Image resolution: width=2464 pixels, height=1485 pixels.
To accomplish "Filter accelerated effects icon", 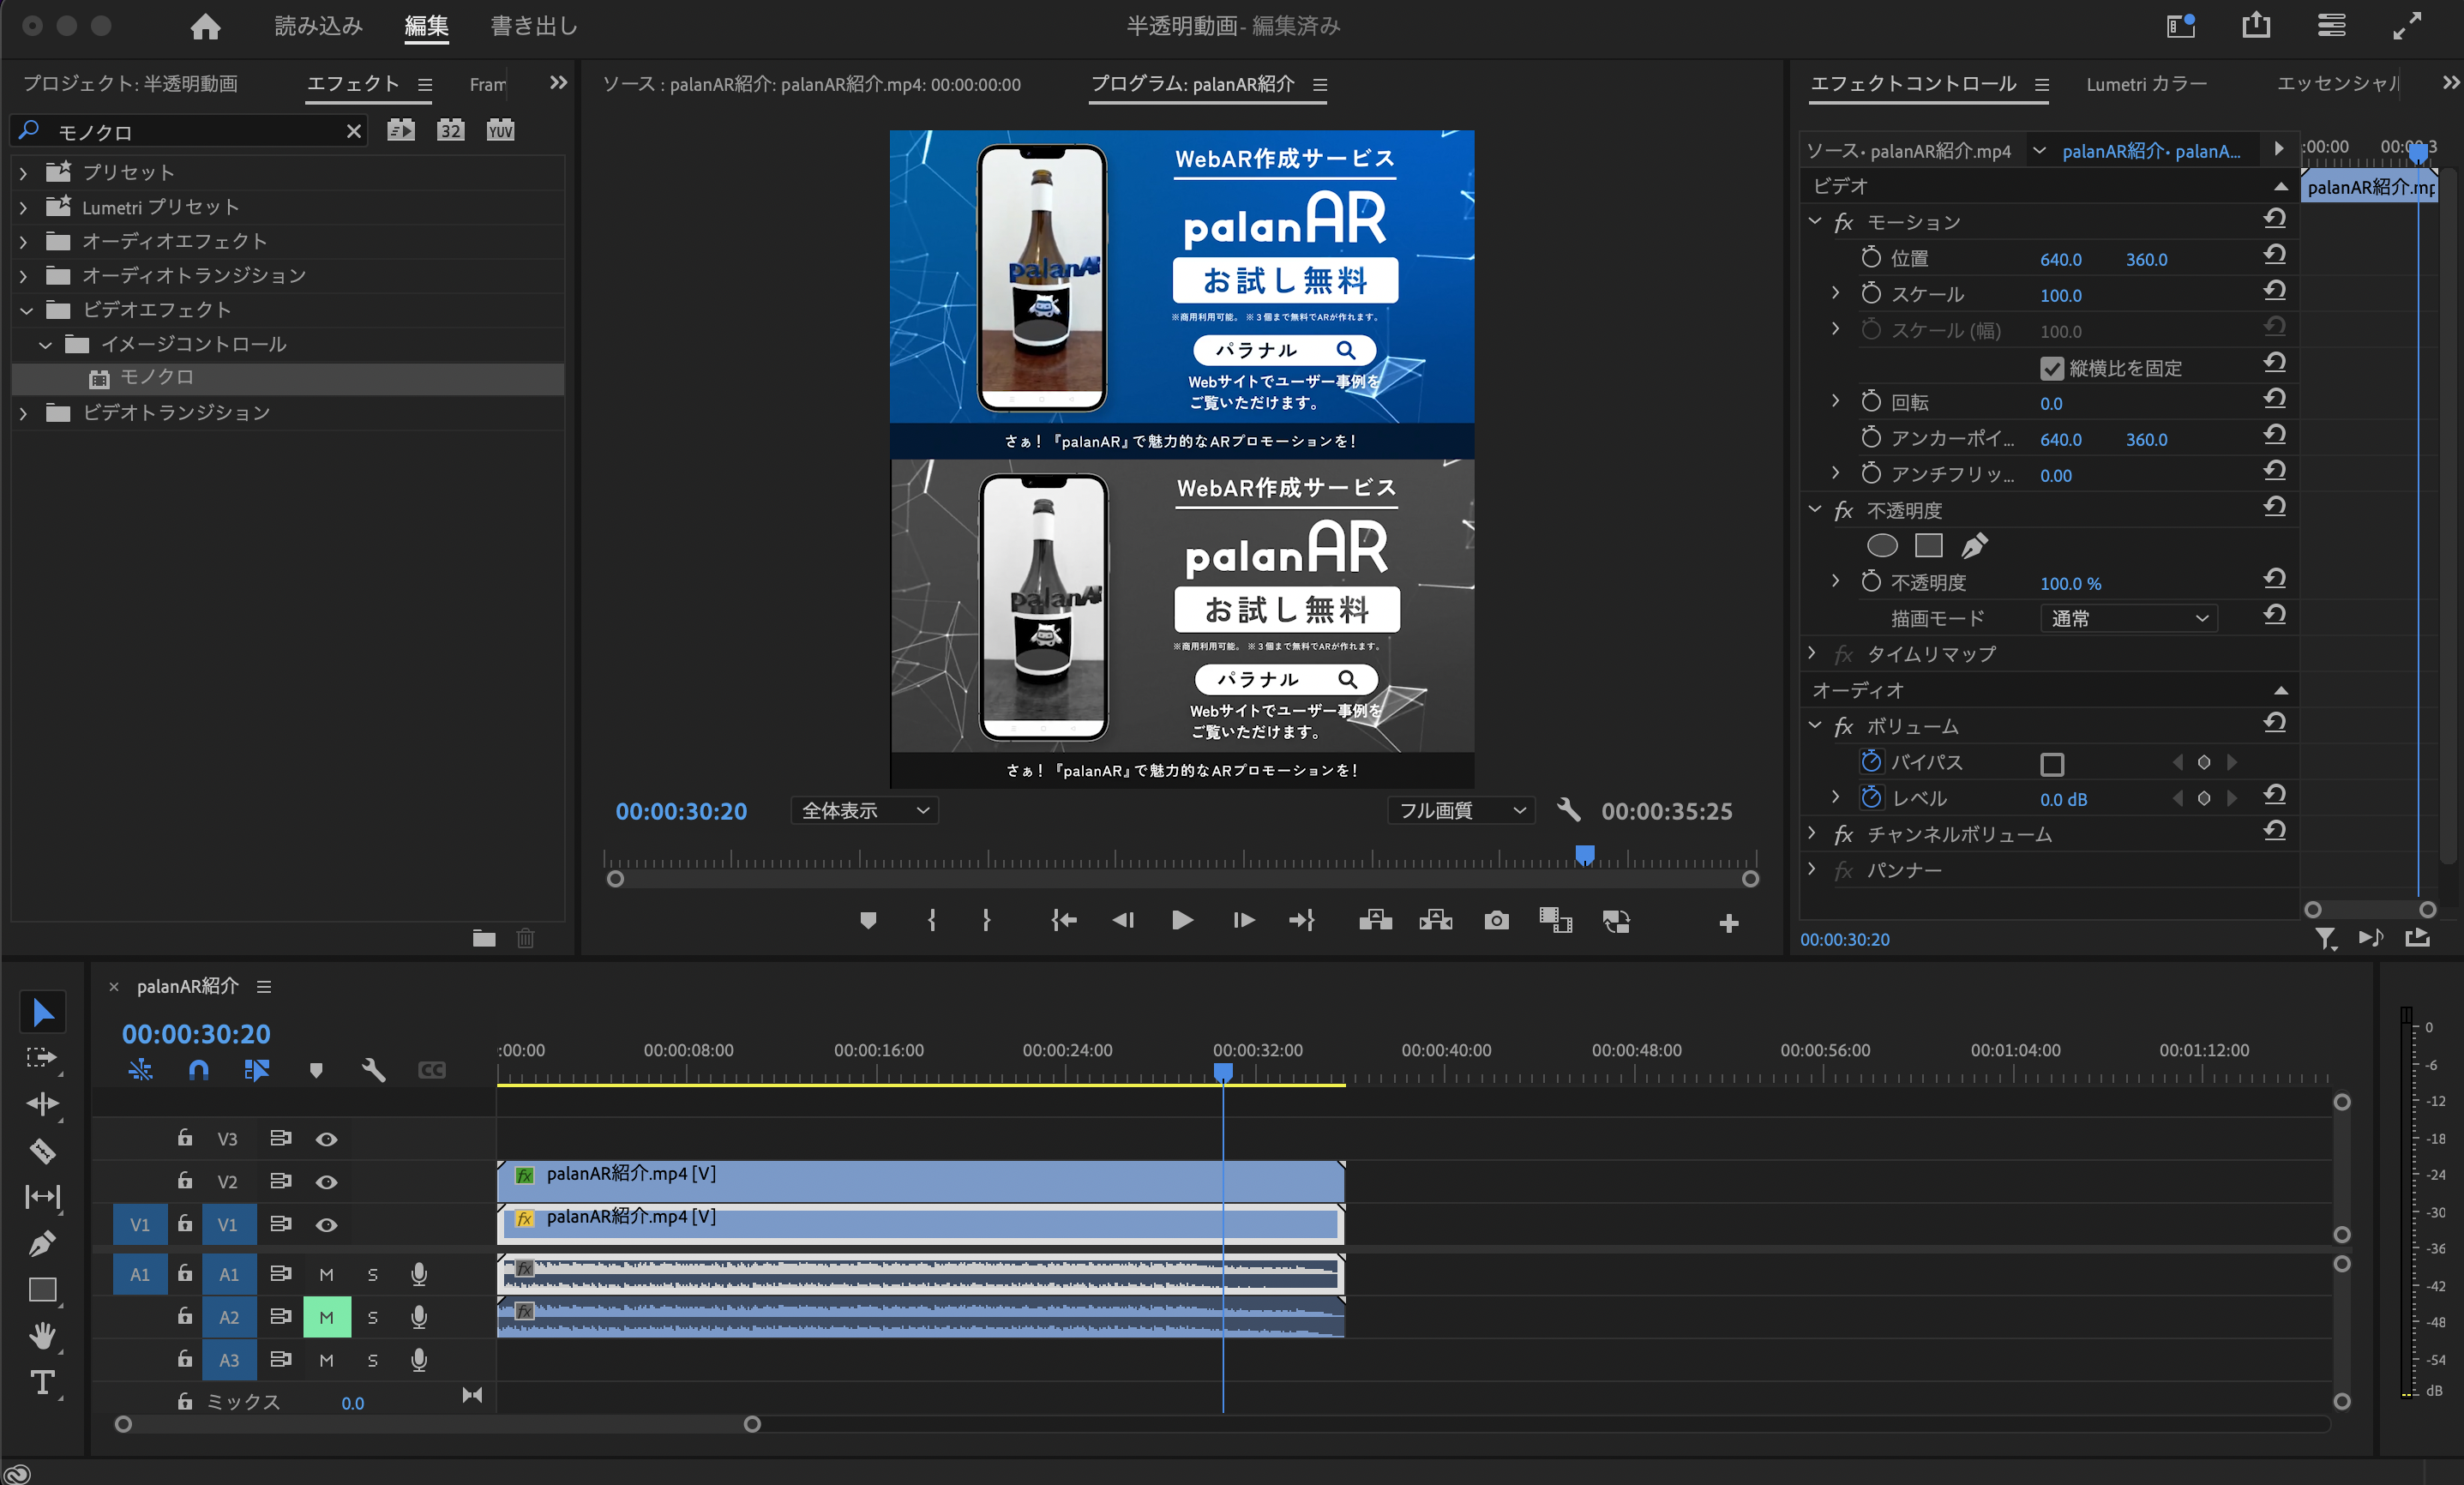I will click(x=401, y=130).
